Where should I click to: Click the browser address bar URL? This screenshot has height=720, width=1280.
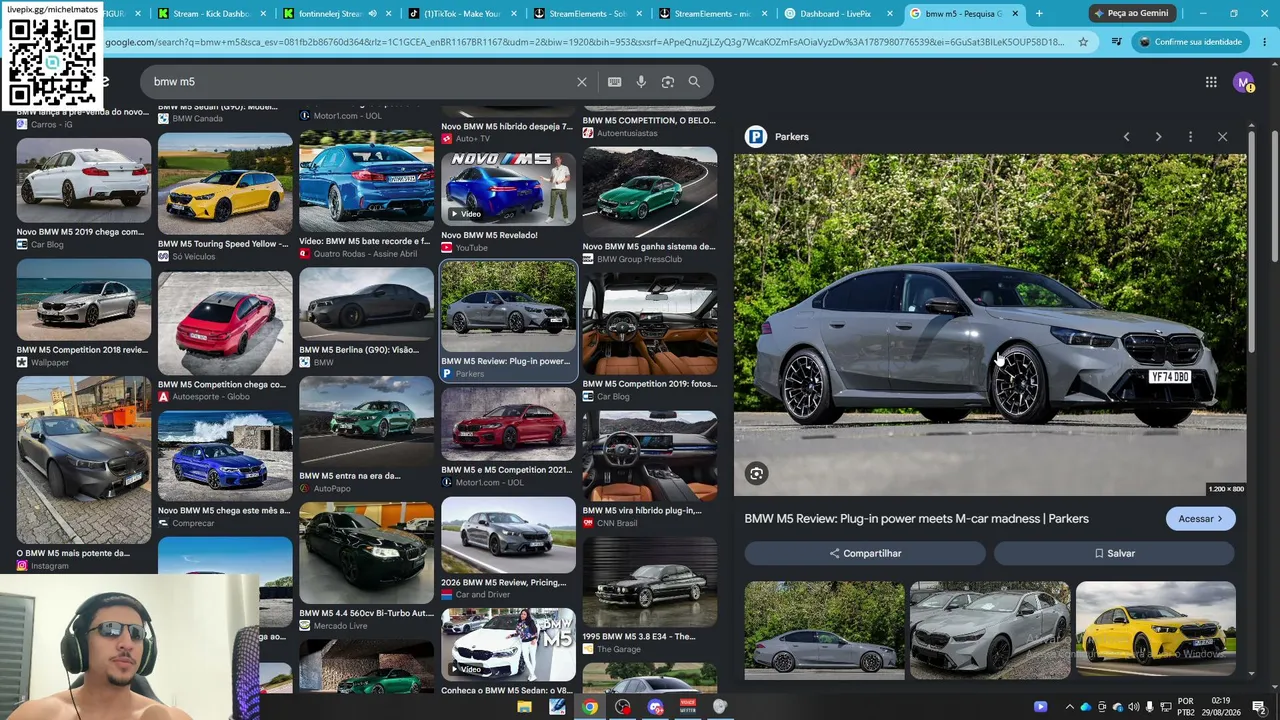585,42
